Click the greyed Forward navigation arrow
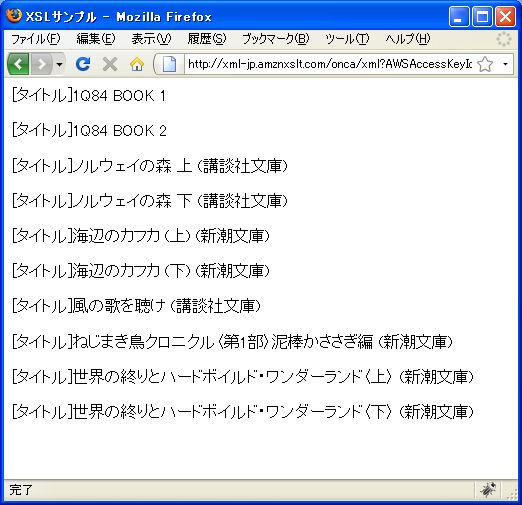 pyautogui.click(x=41, y=64)
